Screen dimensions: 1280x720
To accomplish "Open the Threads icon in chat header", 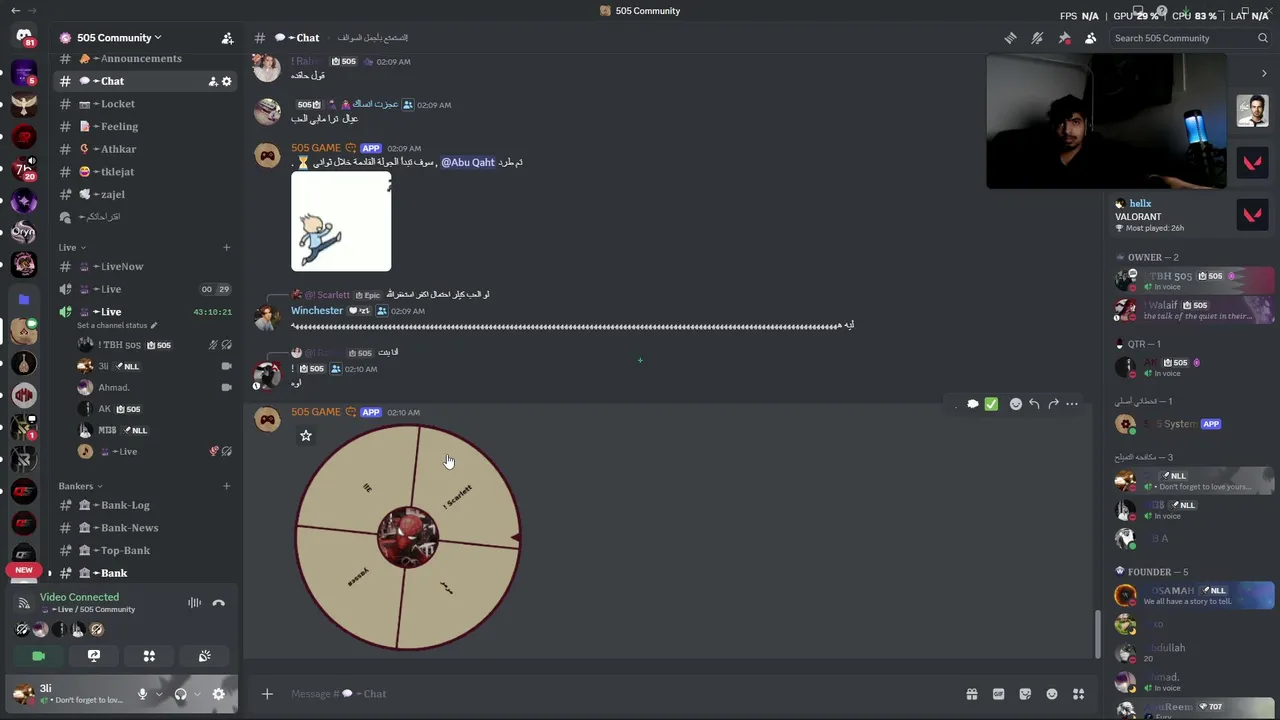I will point(1010,38).
